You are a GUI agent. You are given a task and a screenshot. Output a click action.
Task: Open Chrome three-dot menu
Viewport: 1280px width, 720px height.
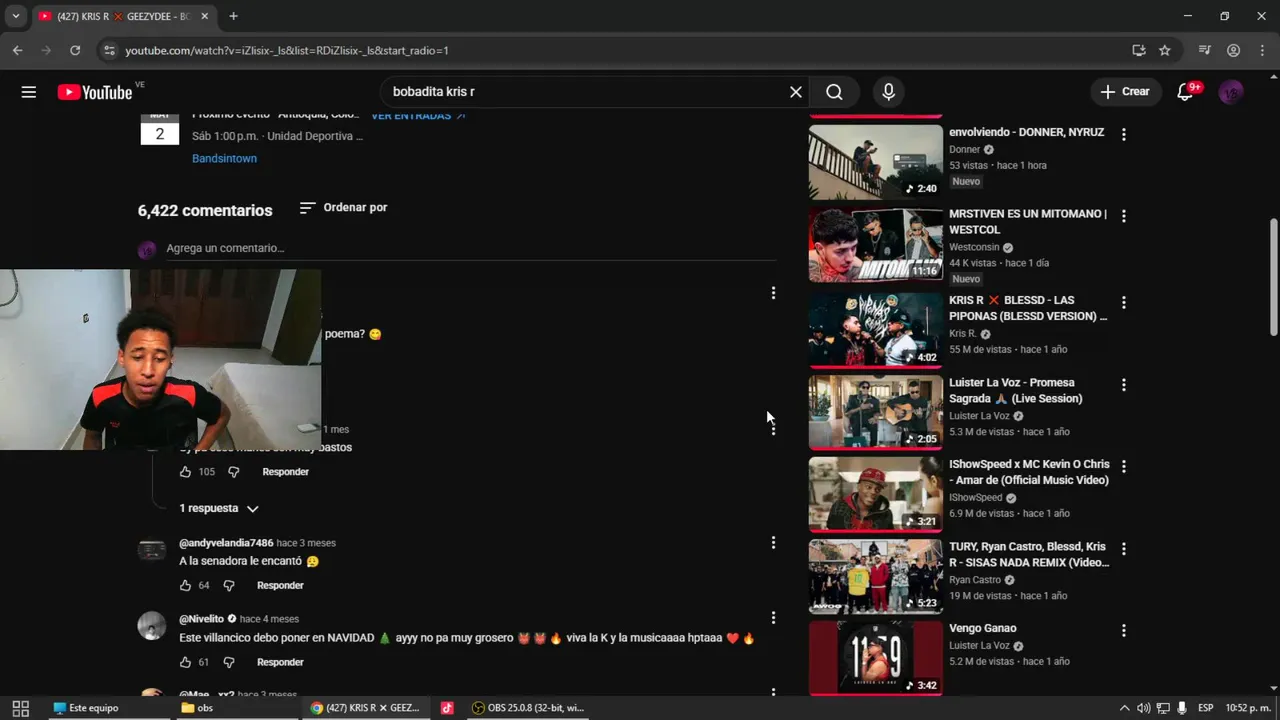tap(1261, 50)
